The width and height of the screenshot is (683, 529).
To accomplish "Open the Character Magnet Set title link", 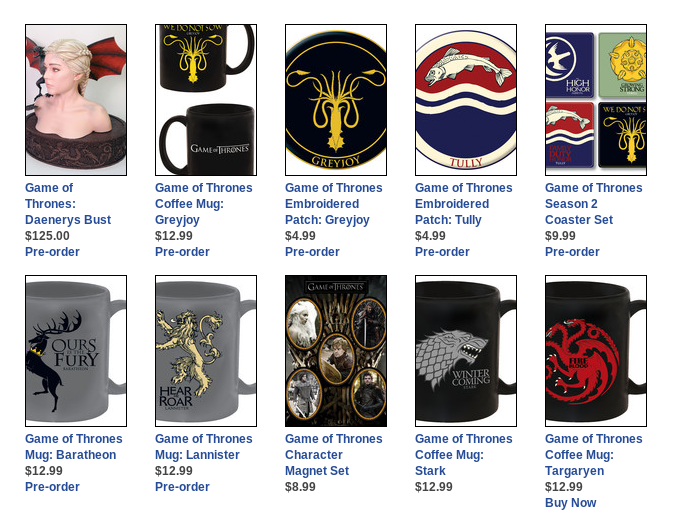I will click(x=334, y=455).
